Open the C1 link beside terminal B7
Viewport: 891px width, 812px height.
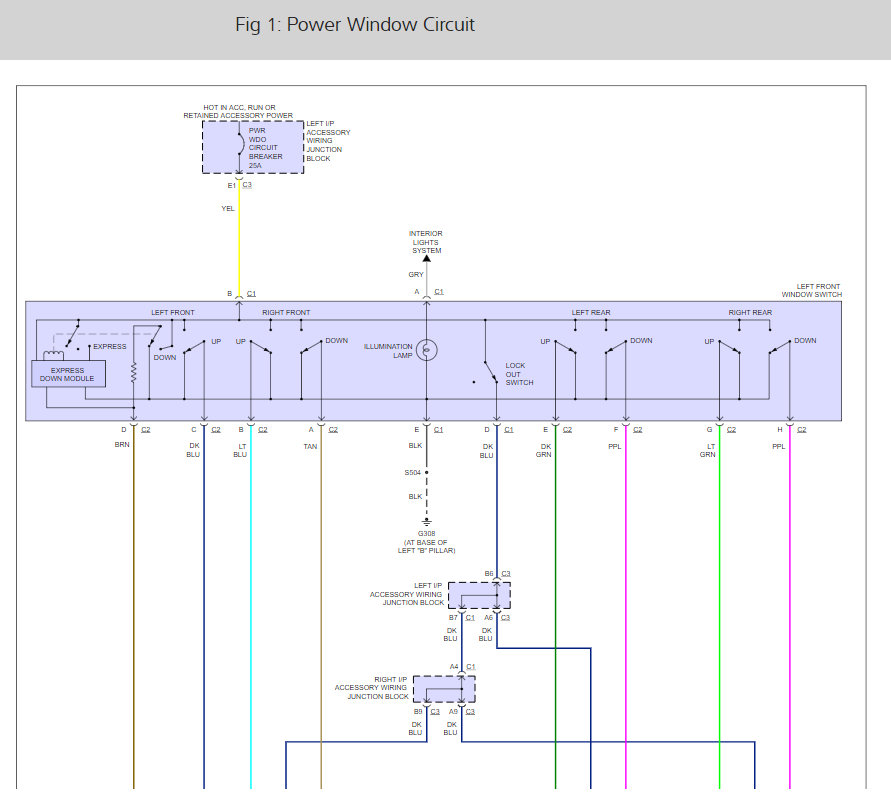470,618
